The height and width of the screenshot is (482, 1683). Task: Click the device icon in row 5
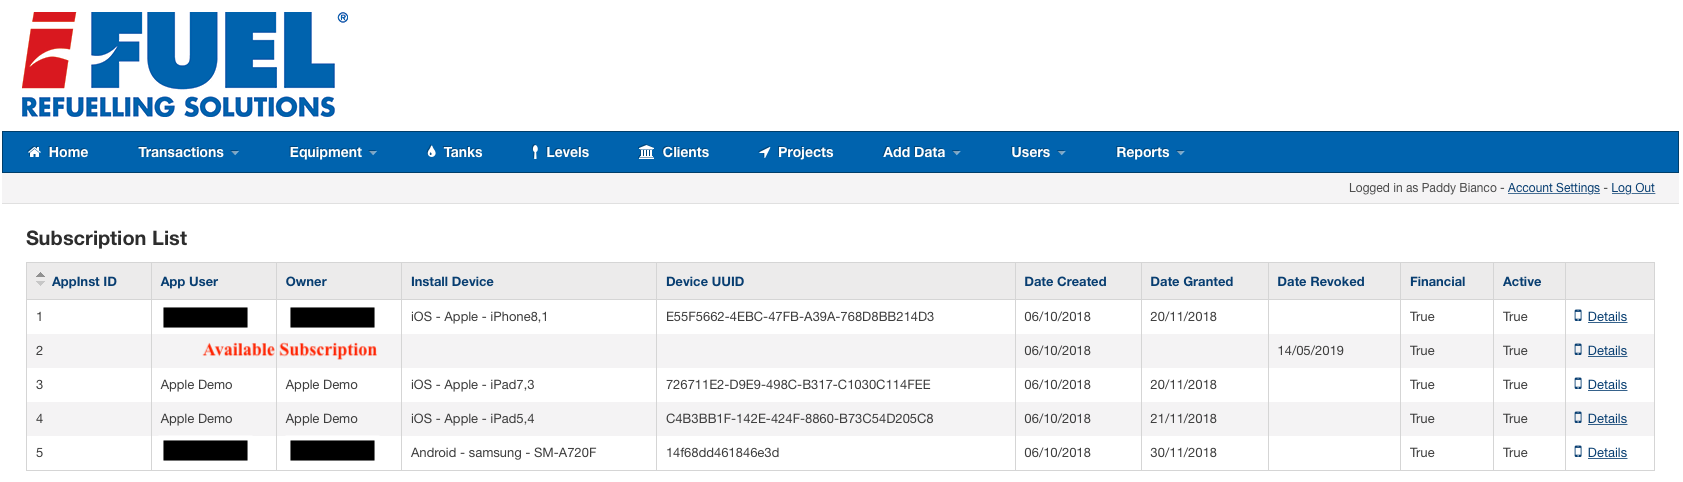[x=1578, y=452]
